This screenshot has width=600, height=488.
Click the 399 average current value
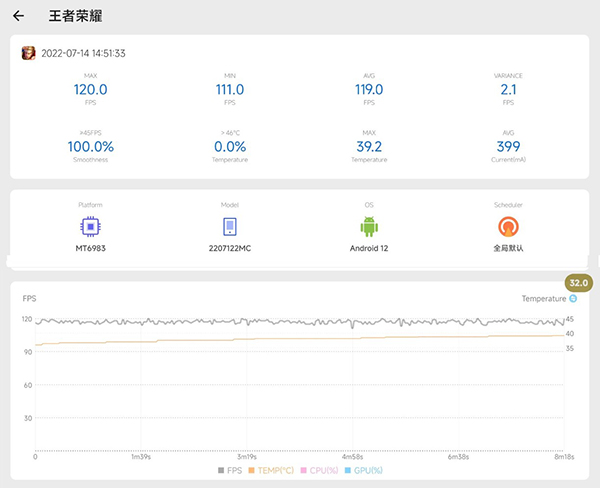[509, 147]
